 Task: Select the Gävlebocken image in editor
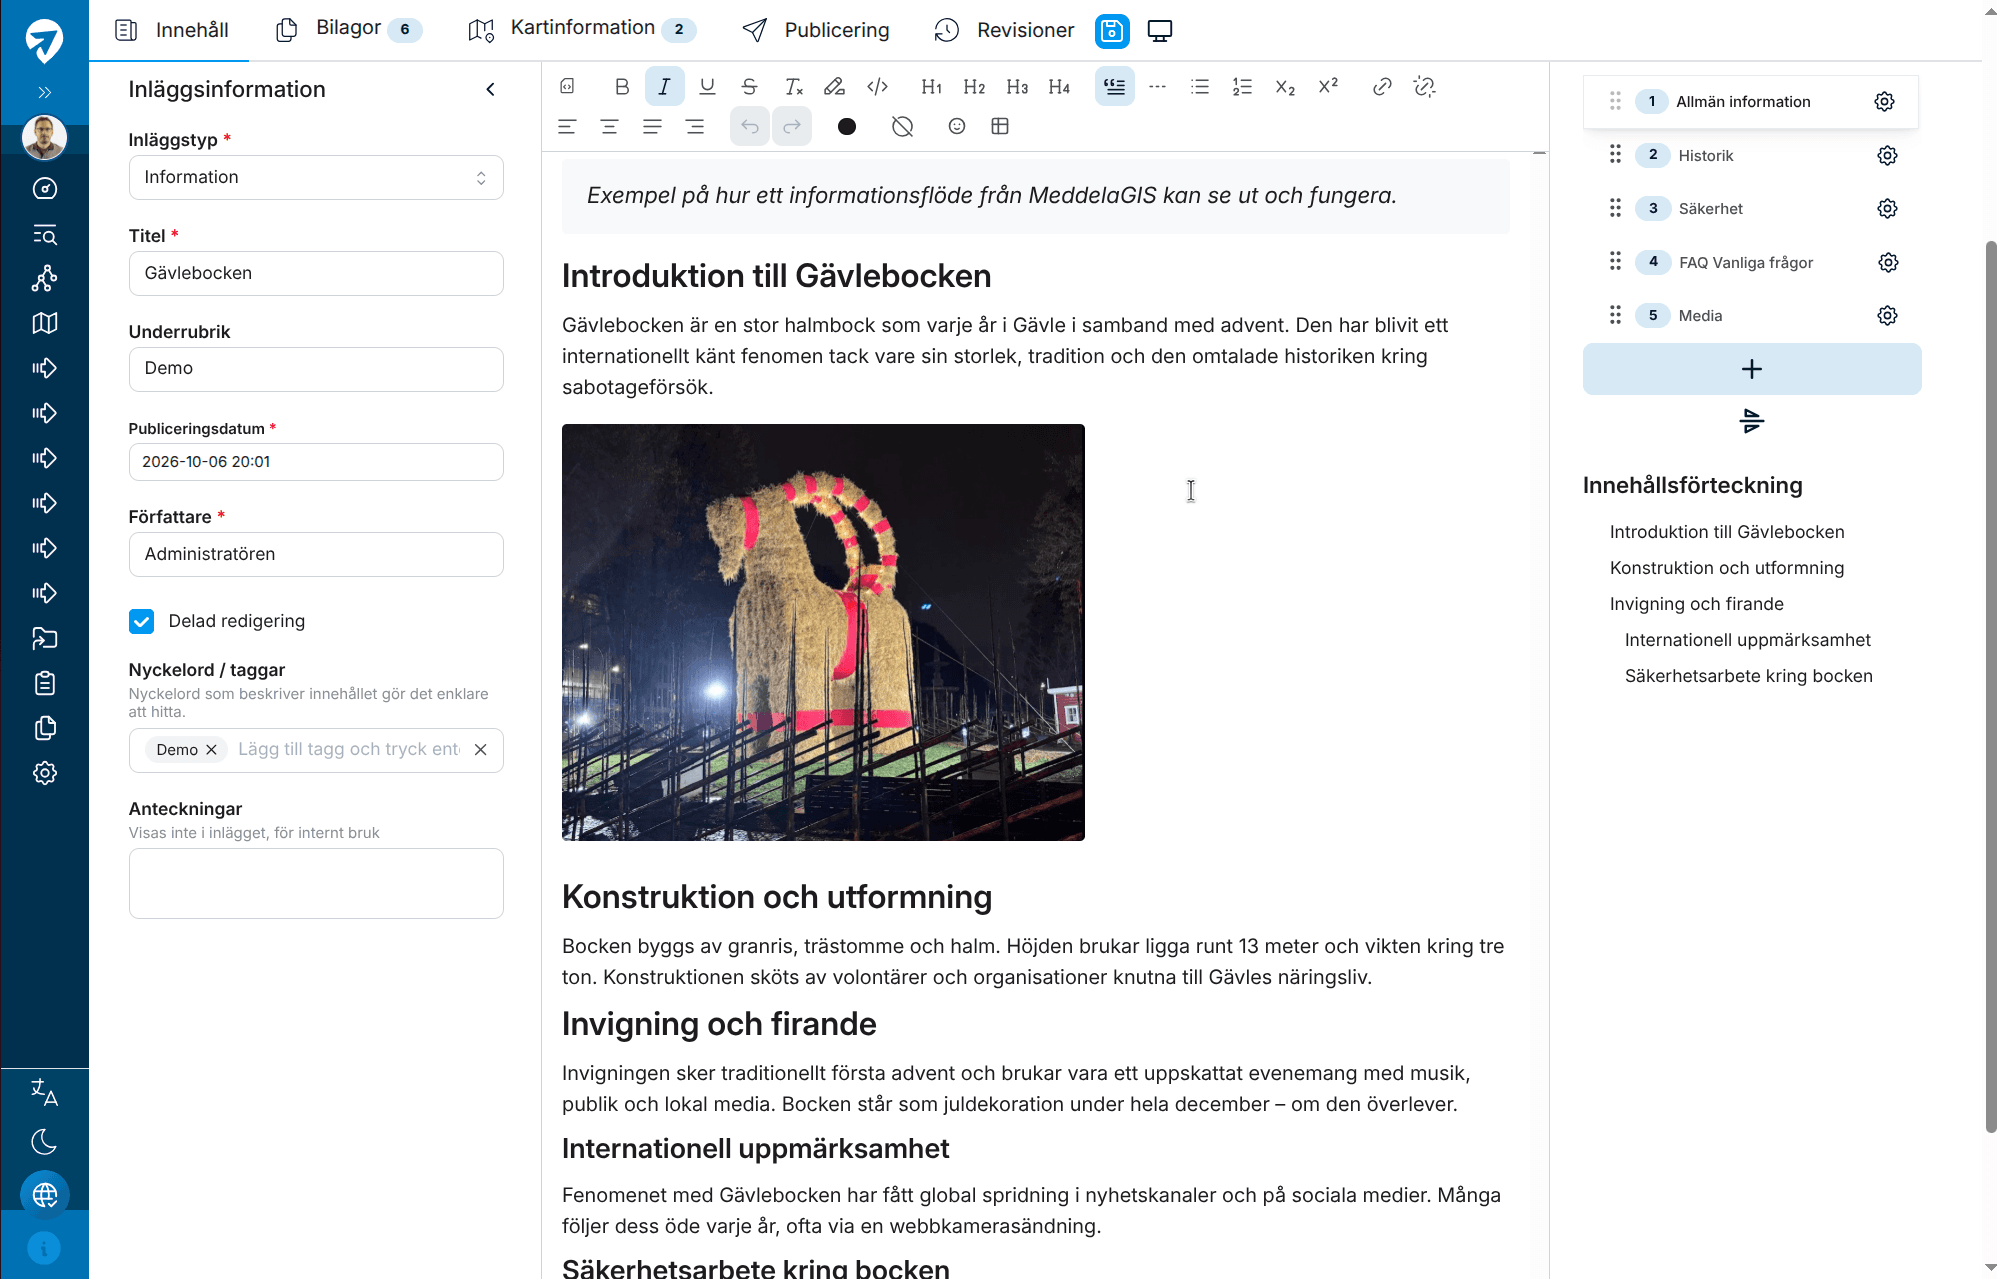[x=823, y=632]
